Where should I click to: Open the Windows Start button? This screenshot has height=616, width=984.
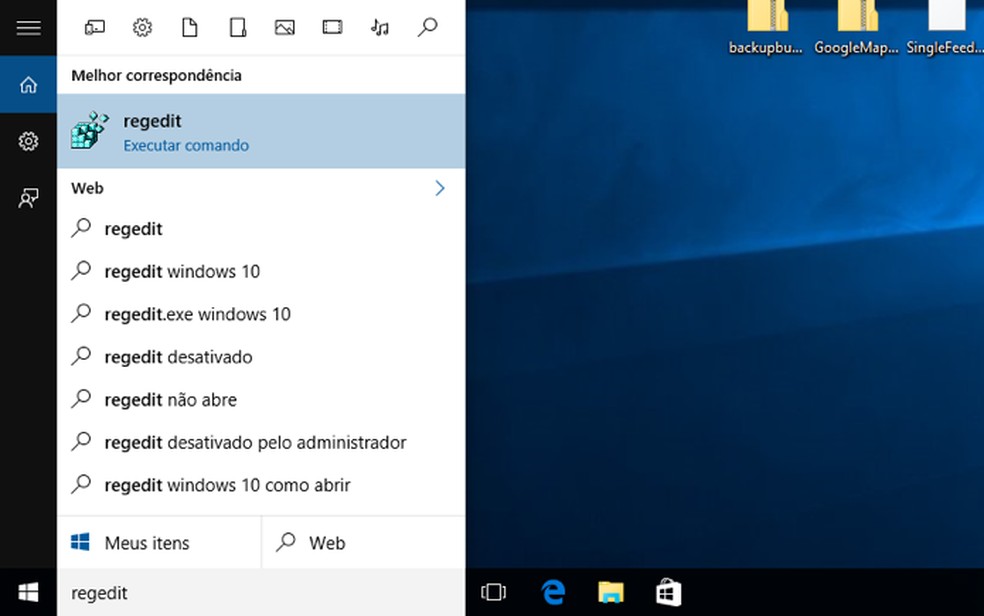(x=28, y=593)
